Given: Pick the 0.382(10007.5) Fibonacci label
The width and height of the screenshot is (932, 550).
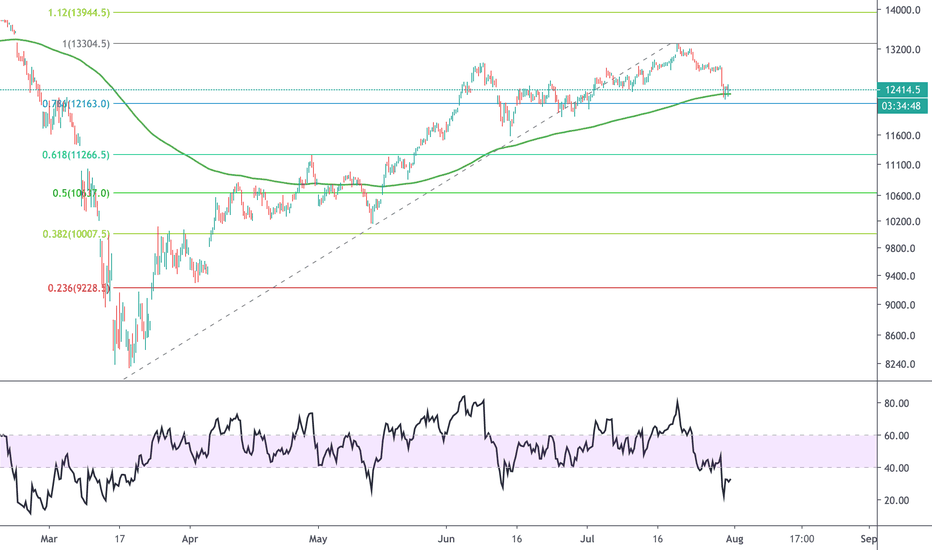Looking at the screenshot, I should 76,234.
